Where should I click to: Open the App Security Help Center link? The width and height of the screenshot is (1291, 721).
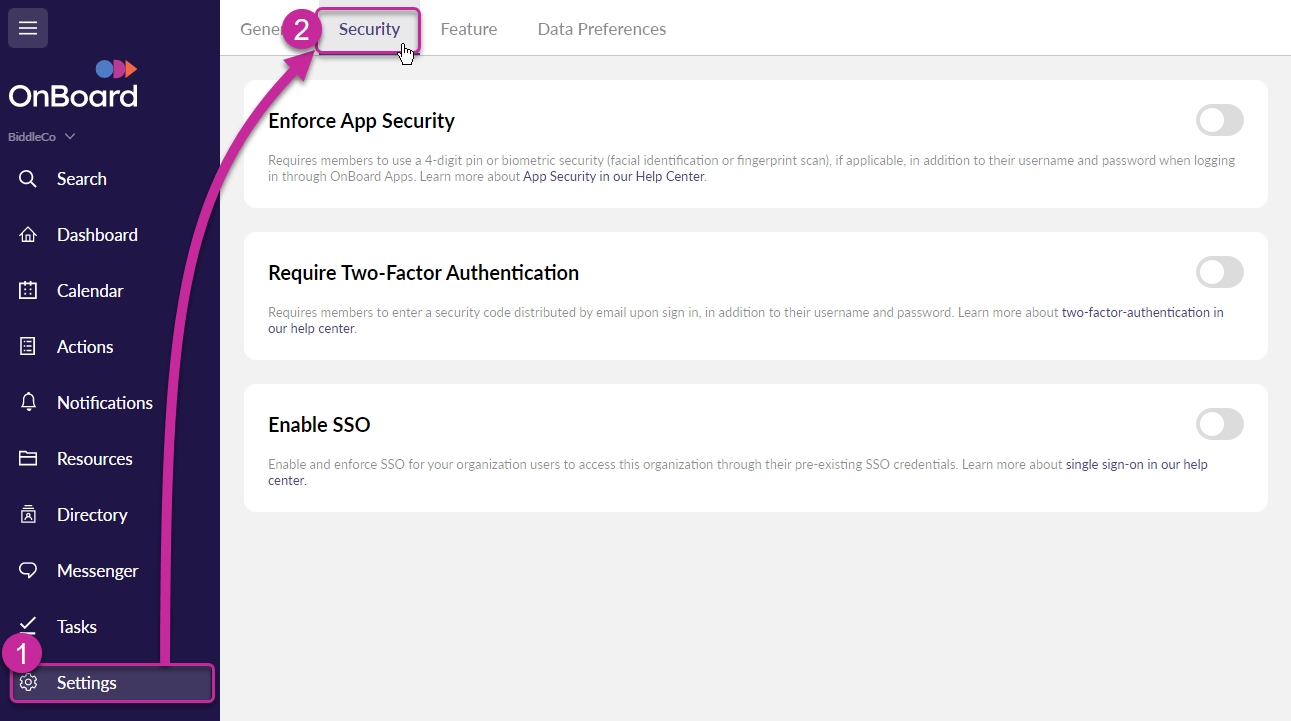(613, 176)
